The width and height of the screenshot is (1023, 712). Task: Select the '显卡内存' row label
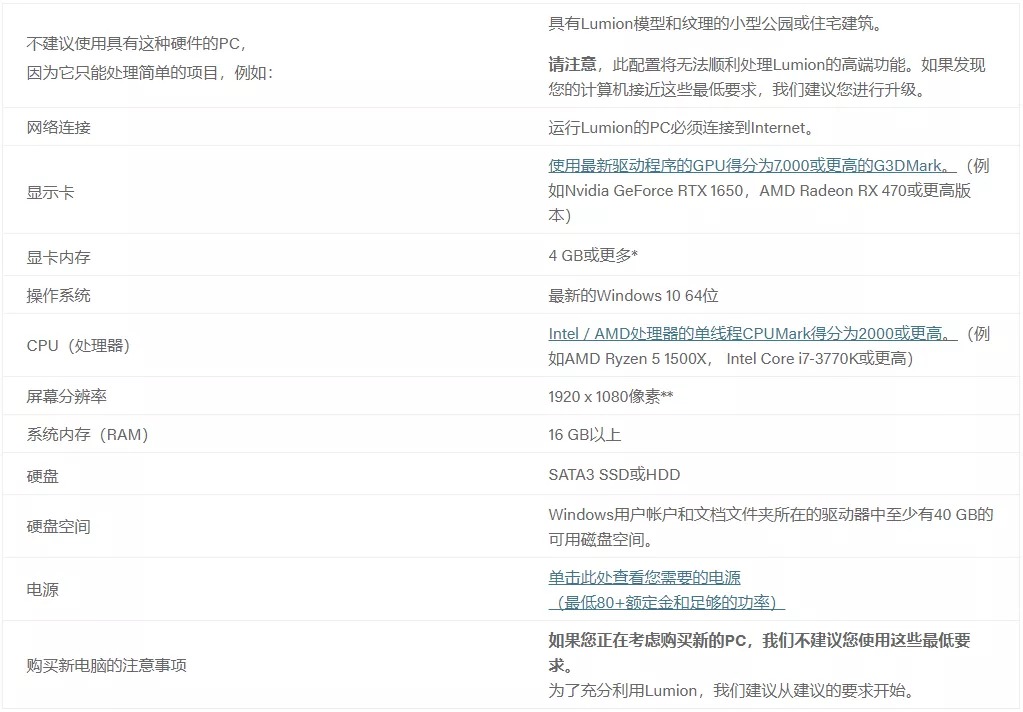tap(59, 257)
